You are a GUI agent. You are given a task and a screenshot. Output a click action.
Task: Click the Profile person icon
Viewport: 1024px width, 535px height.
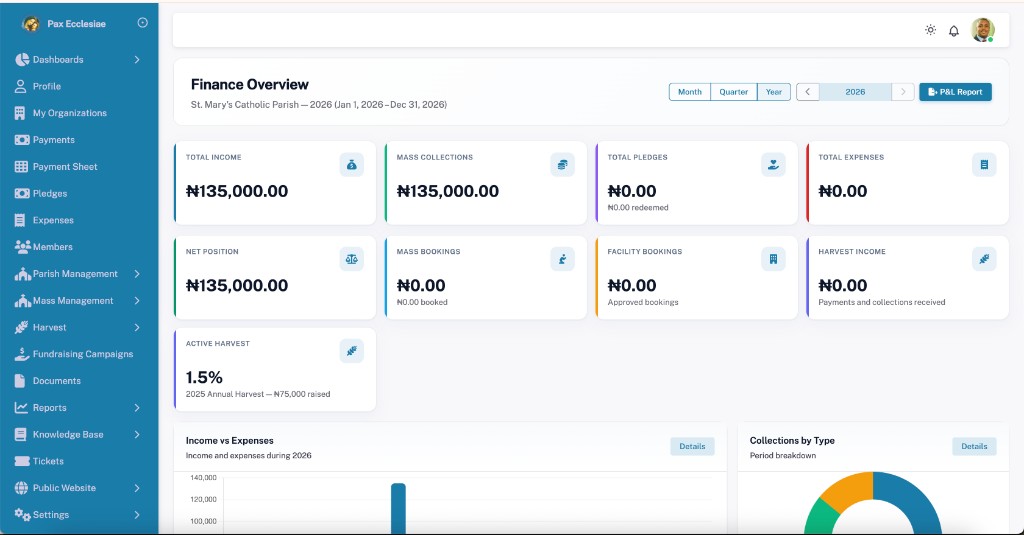(21, 86)
